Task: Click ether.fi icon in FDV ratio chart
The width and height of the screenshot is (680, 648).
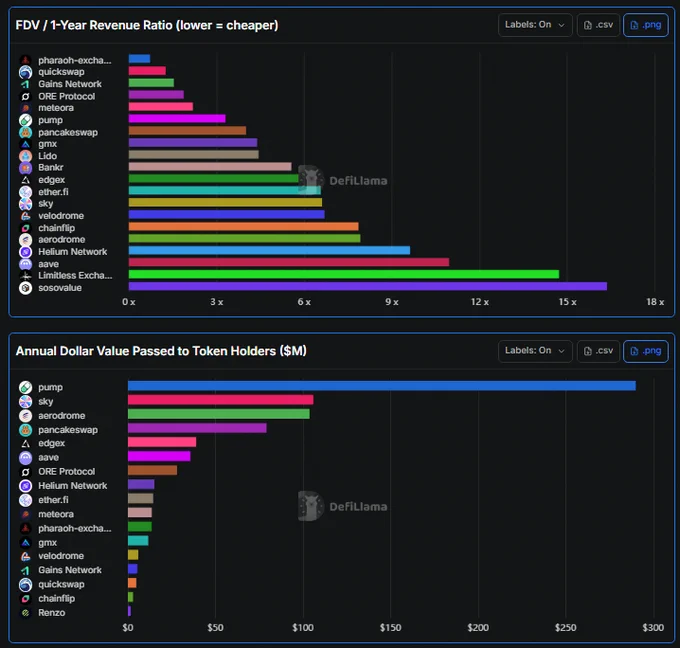Action: coord(26,192)
